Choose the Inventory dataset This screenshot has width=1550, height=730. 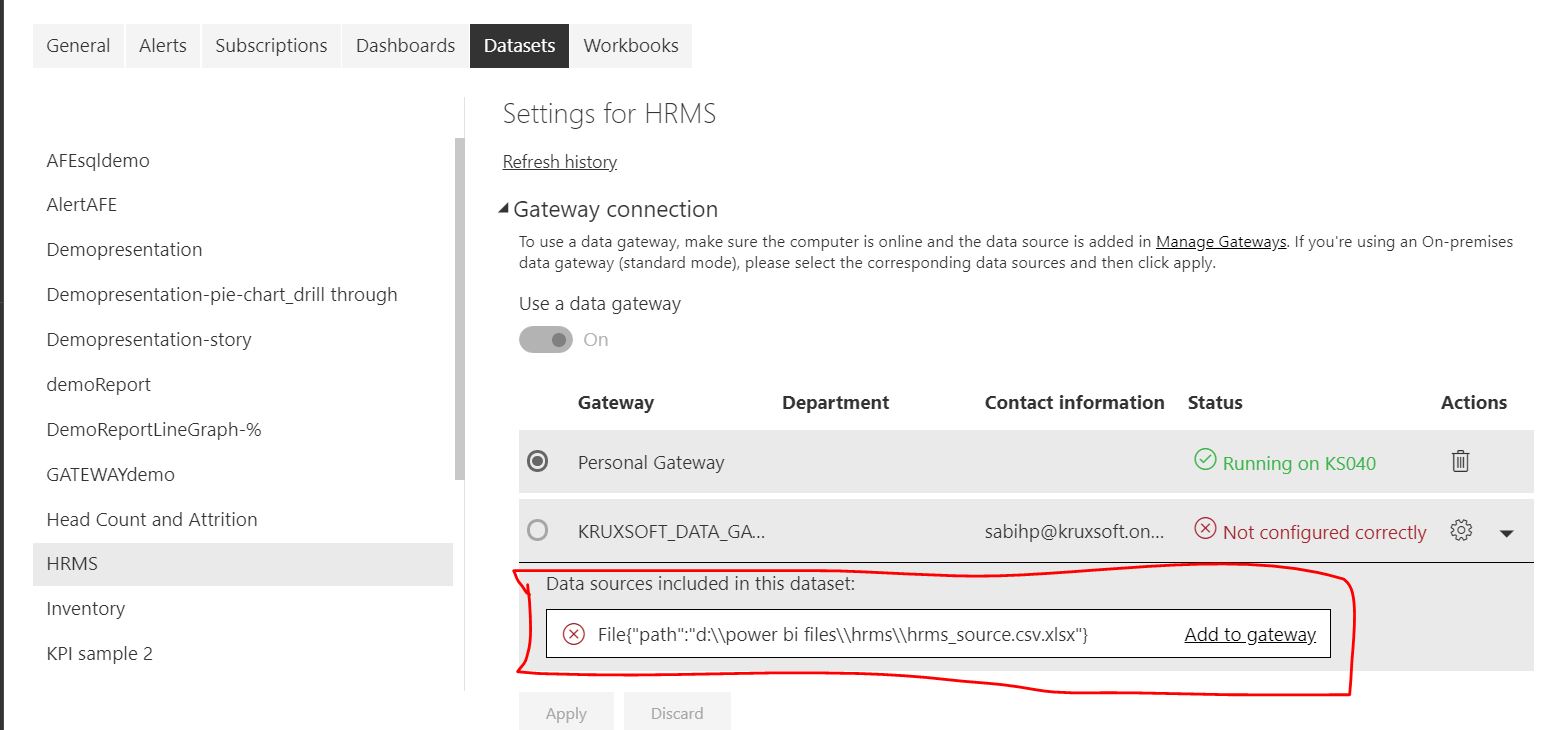pos(86,609)
